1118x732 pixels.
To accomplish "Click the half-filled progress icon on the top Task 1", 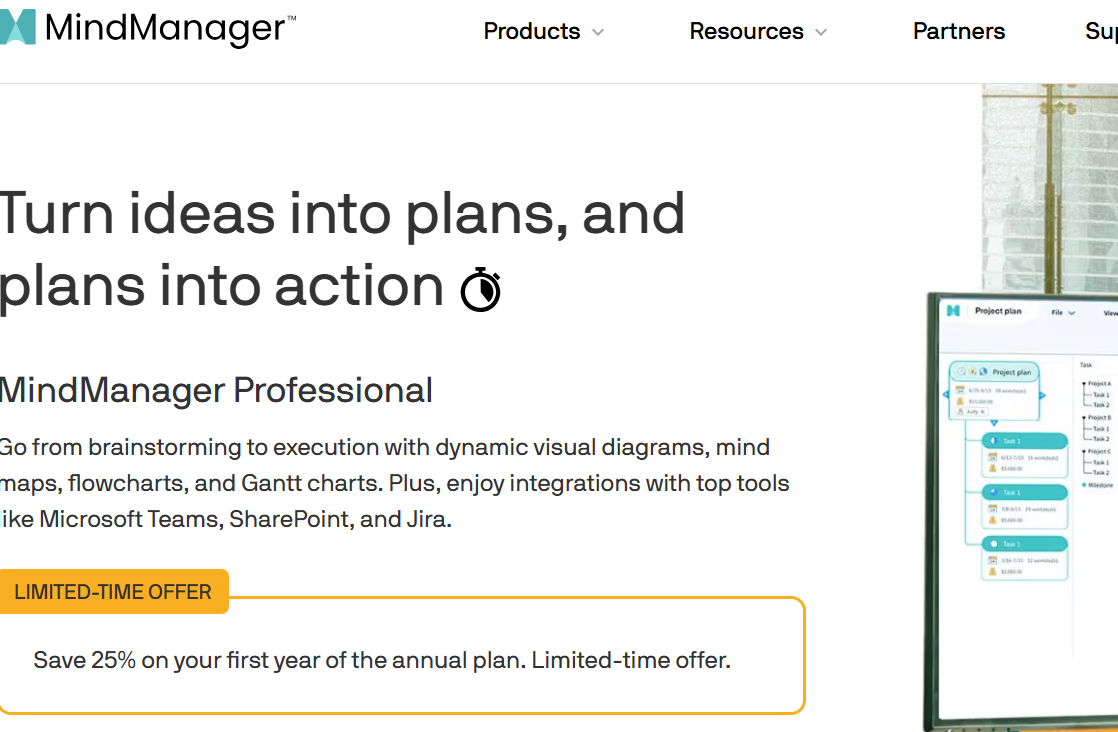I will point(994,440).
